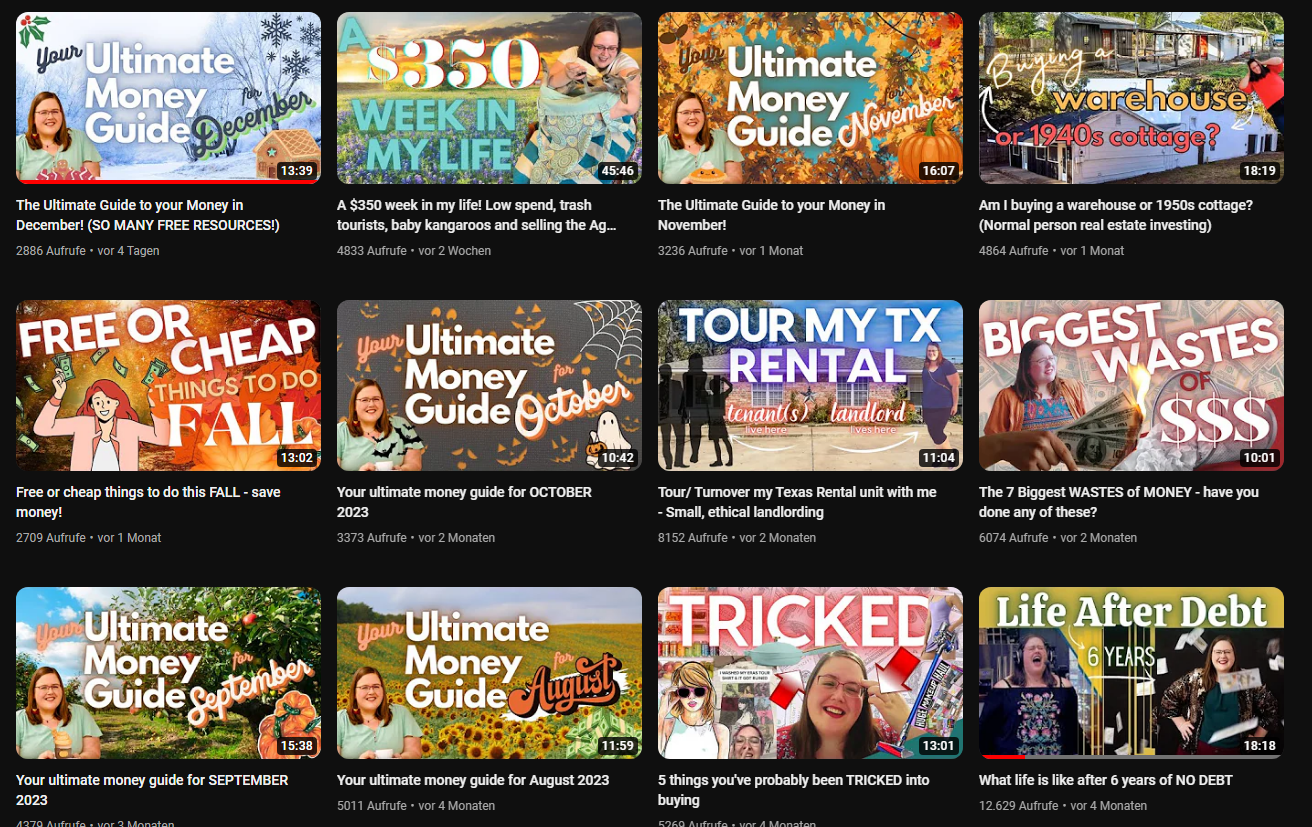Screen dimensions: 1312x827
Task: Click the 'Buying a warehouse' thumbnail
Action: pos(1131,97)
